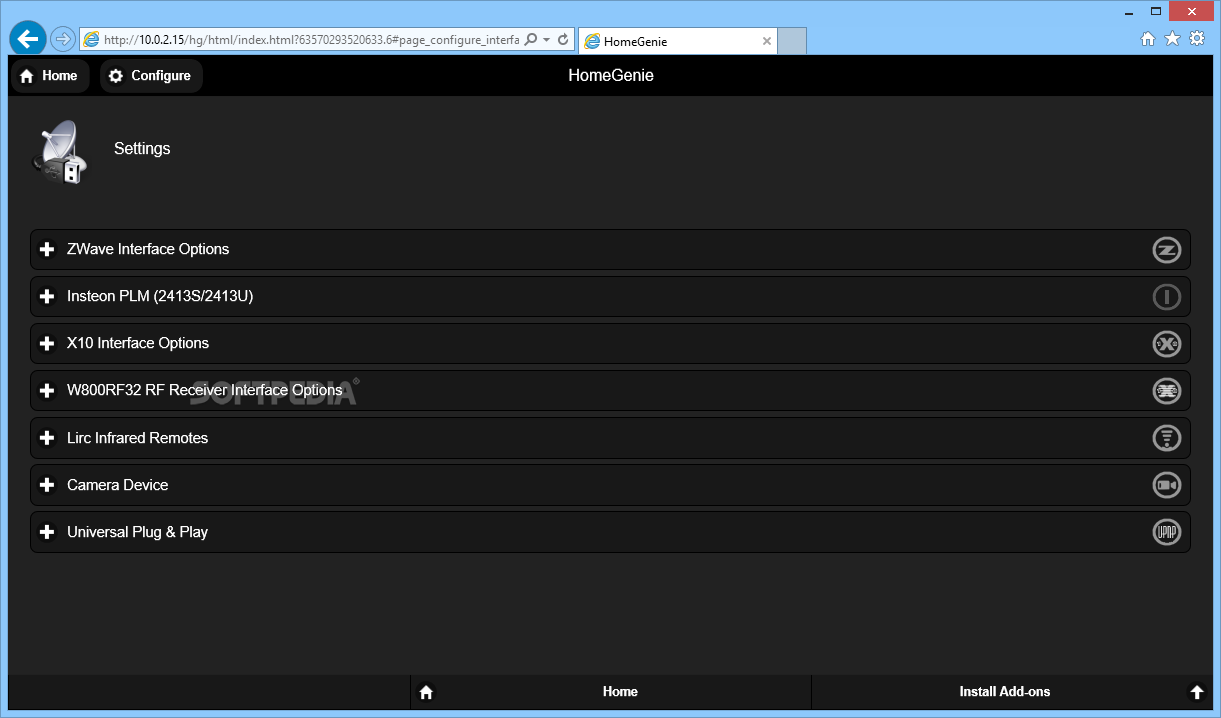Click Install Add-ons in footer

[x=1005, y=692]
